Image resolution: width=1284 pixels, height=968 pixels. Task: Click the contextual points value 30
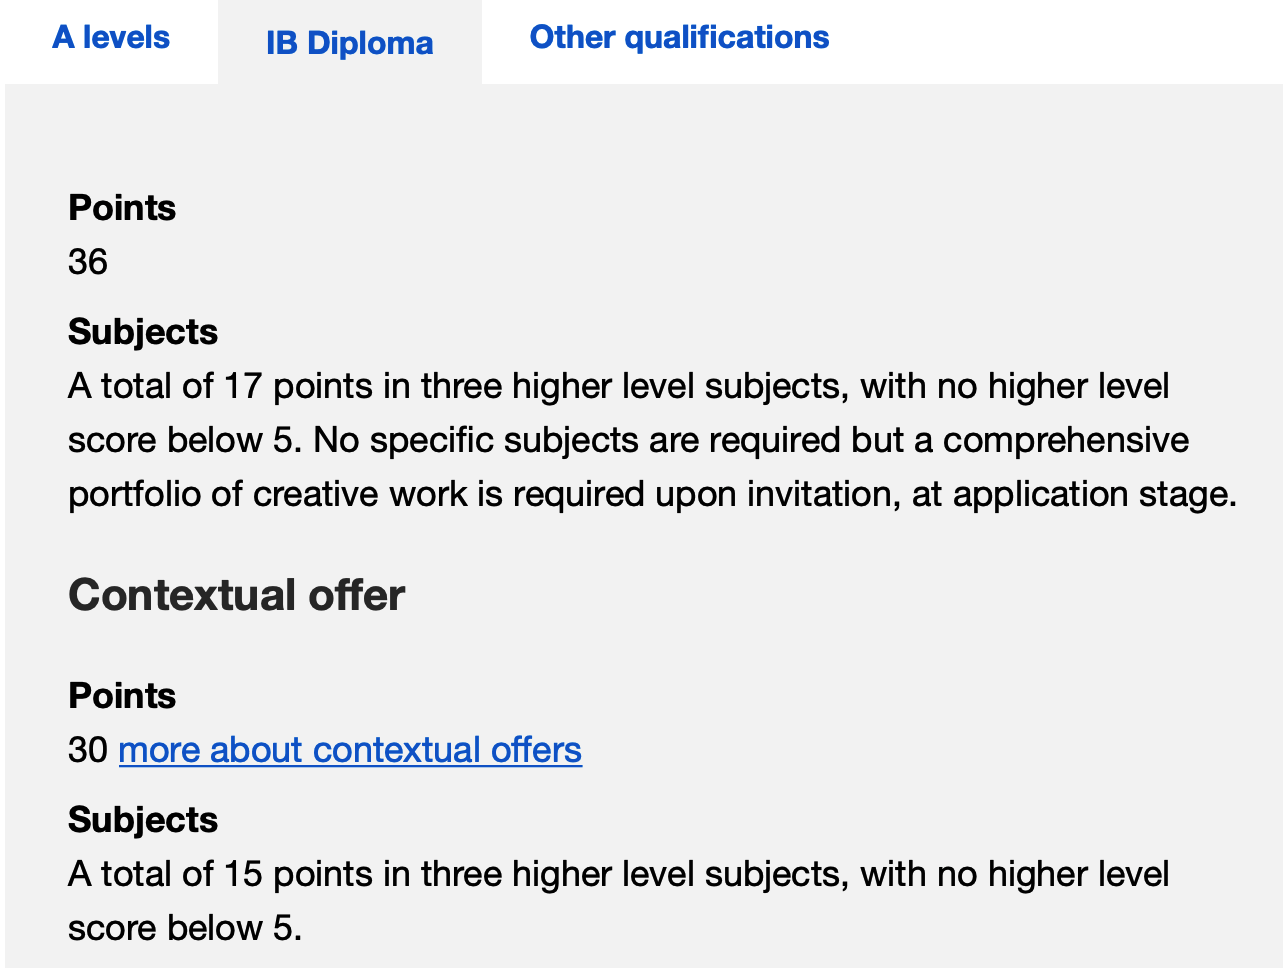point(88,750)
